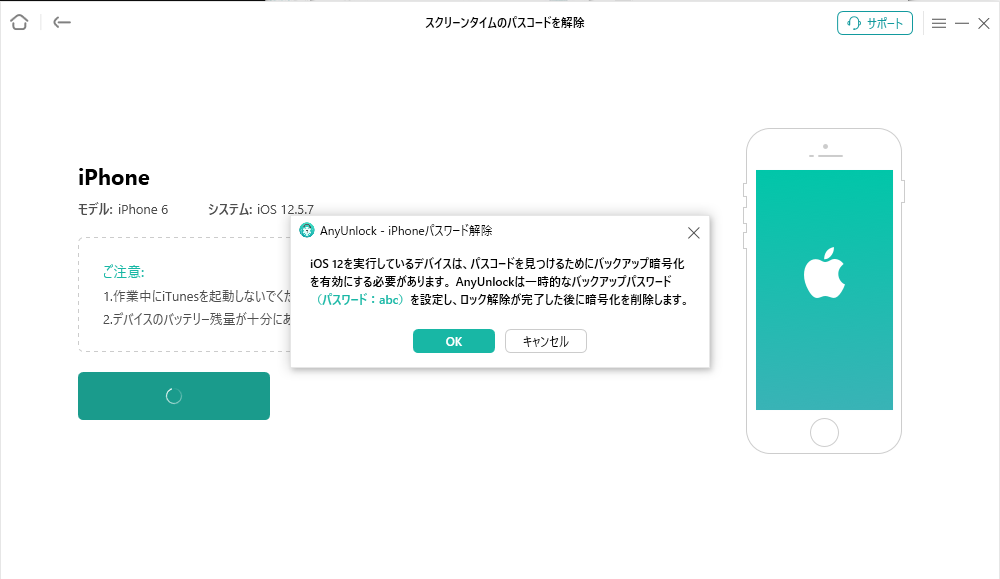Close the iPhoneパスワード解除 dialog

(x=694, y=233)
